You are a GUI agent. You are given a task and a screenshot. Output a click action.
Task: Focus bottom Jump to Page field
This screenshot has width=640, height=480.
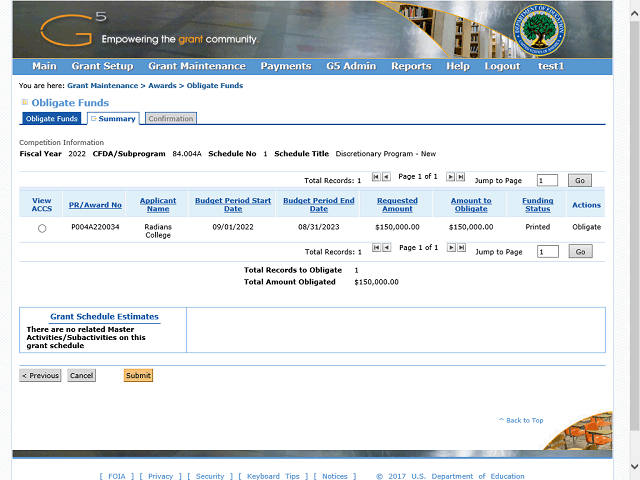[x=548, y=251]
